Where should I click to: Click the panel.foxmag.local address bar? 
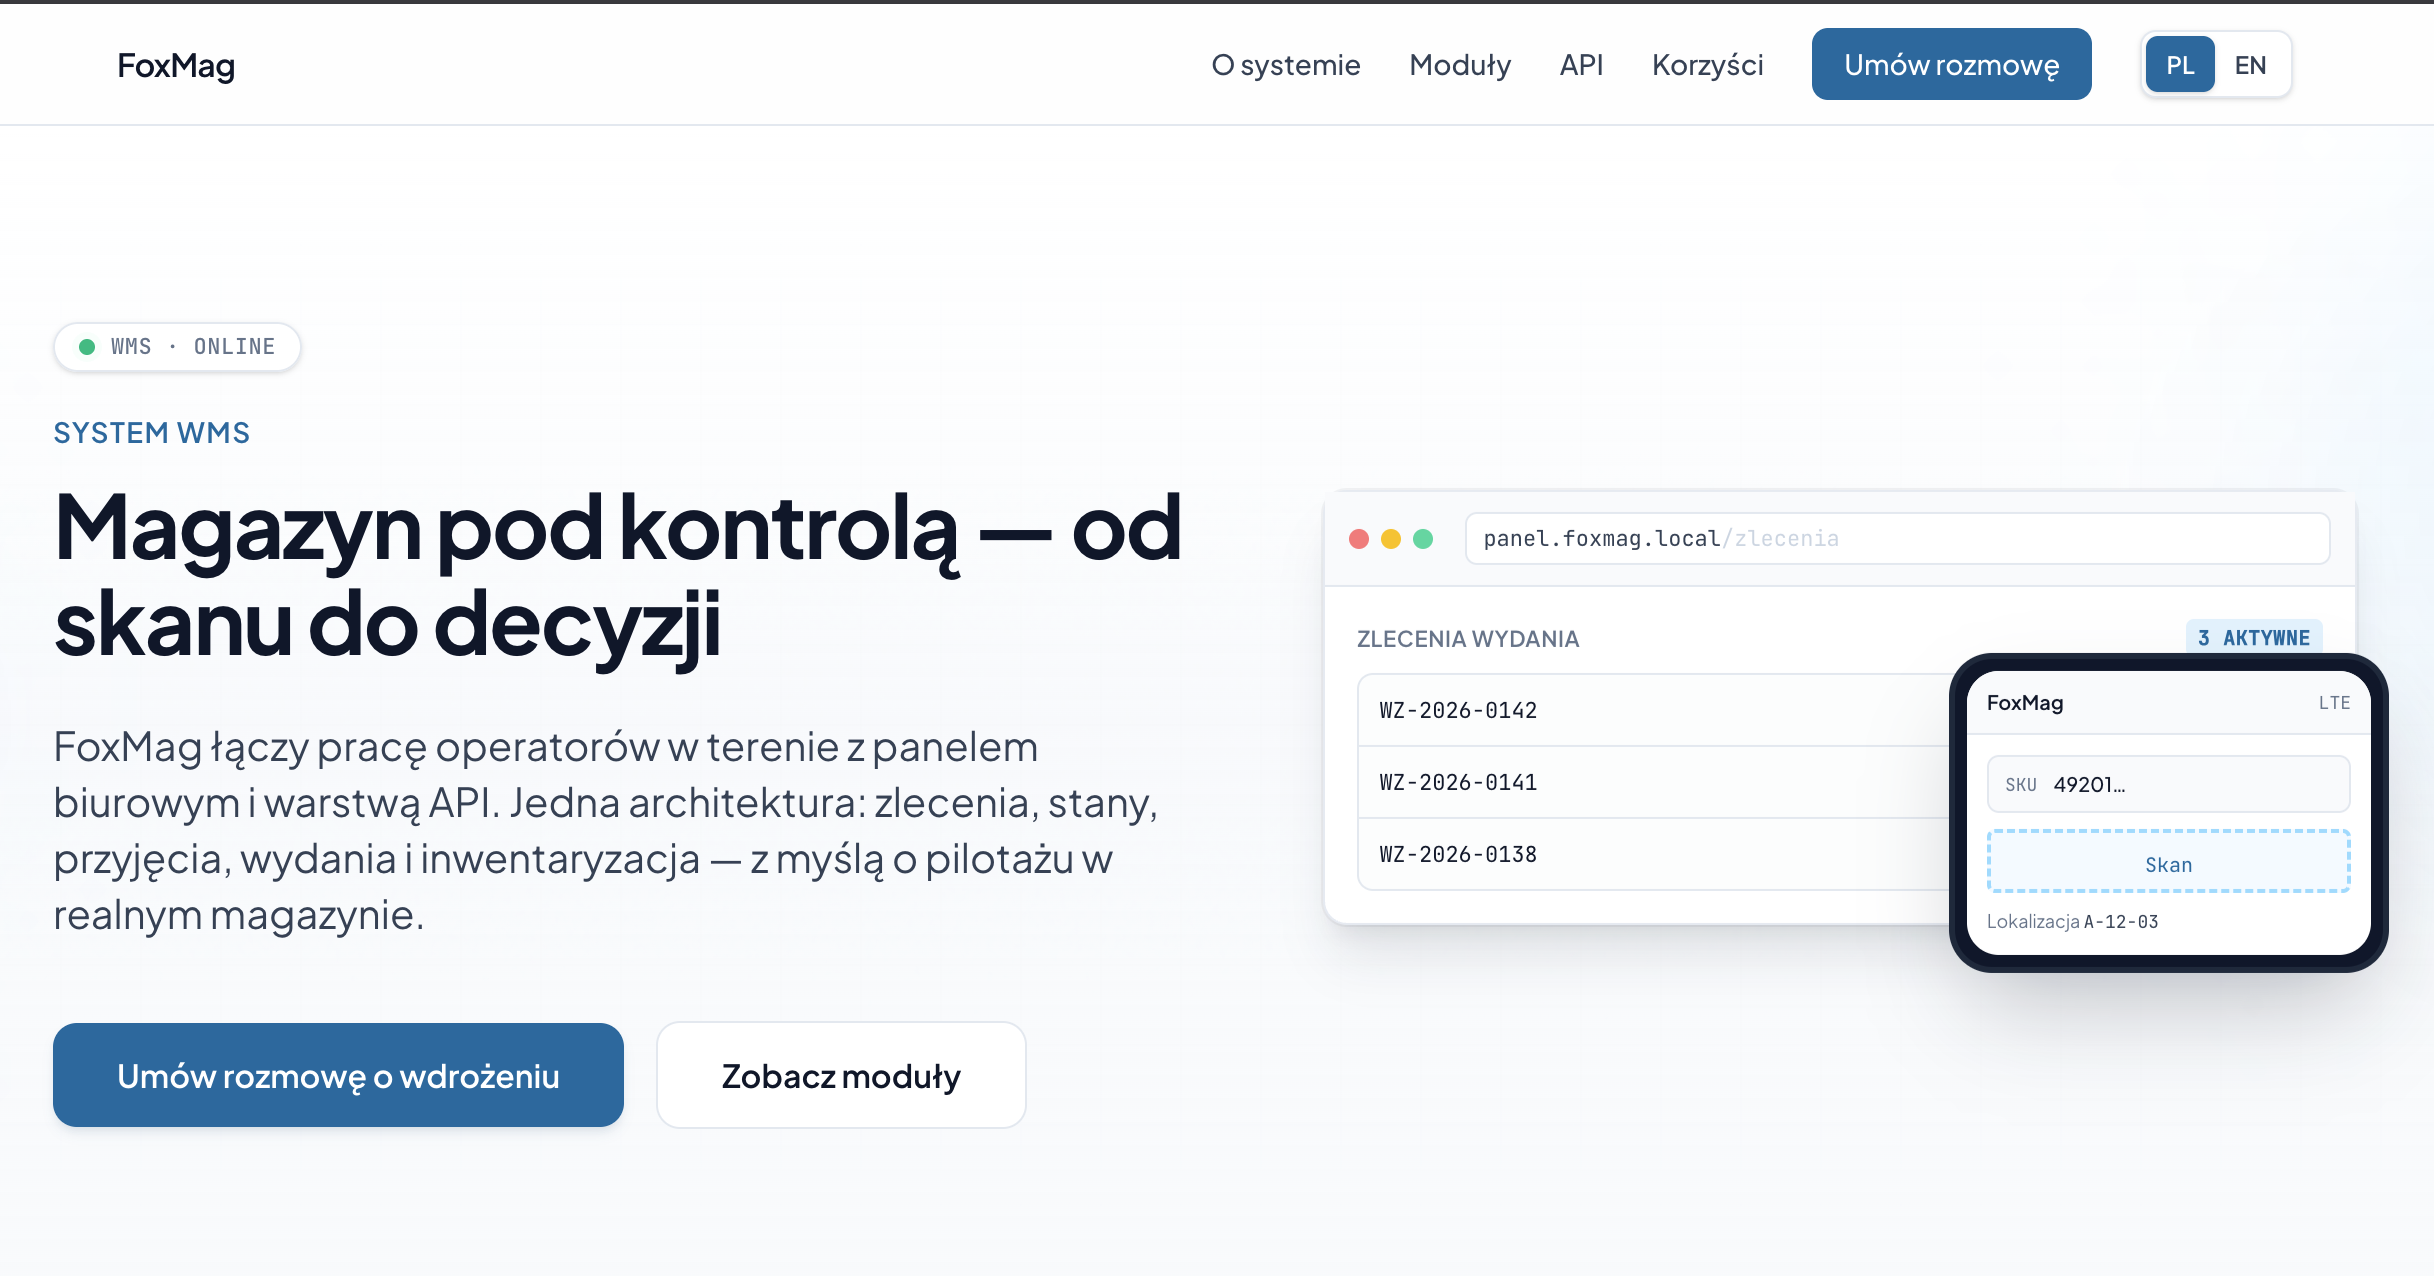click(x=1897, y=539)
